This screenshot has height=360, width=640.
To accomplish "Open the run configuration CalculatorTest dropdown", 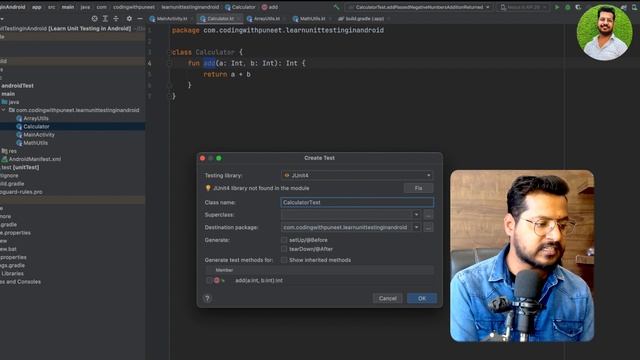I will click(419, 7).
